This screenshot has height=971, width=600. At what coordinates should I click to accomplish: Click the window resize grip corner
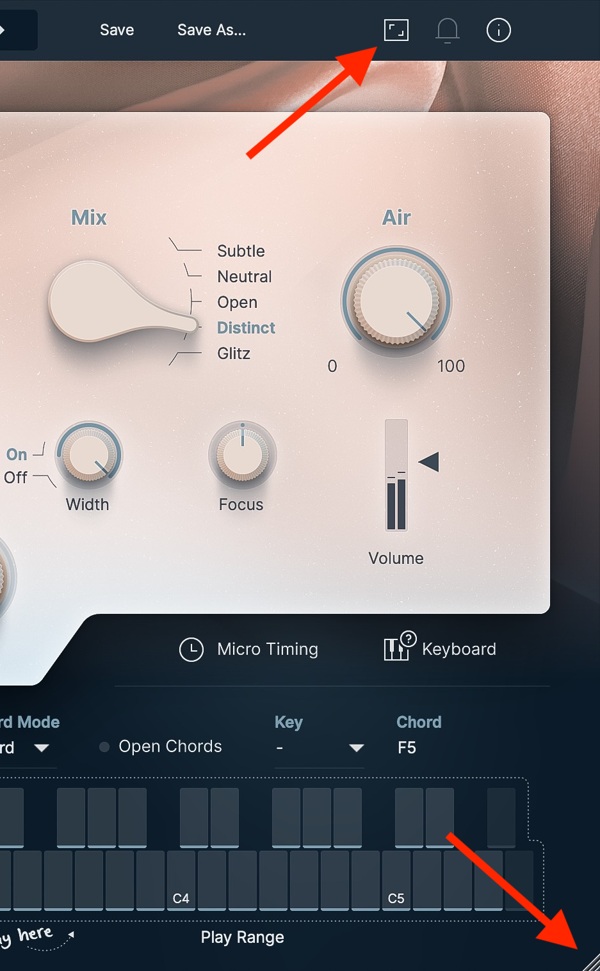click(x=588, y=959)
